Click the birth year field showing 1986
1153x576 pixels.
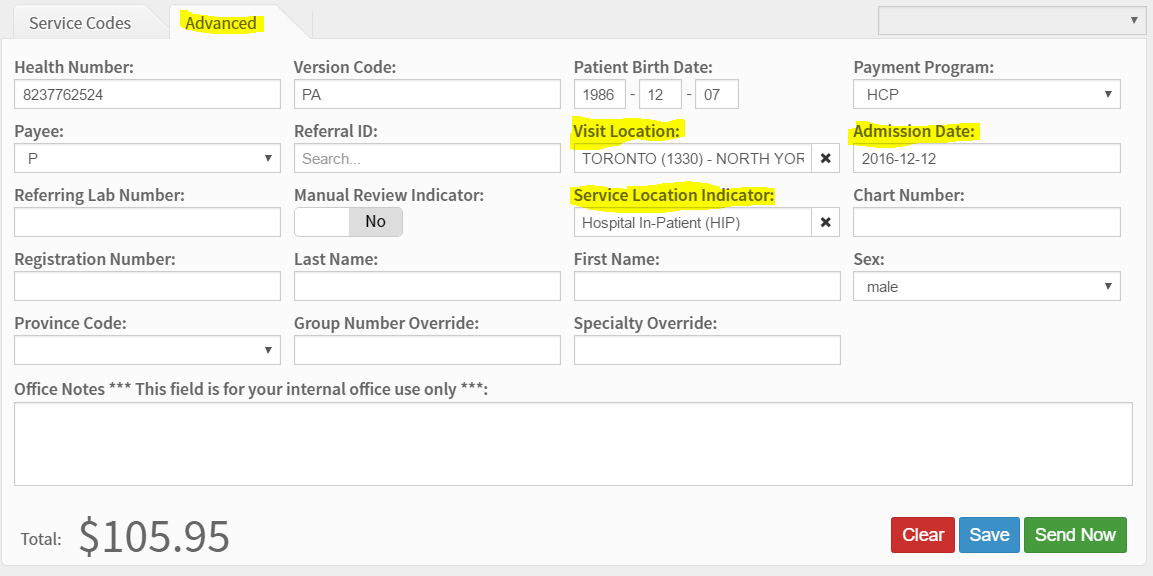coord(599,94)
